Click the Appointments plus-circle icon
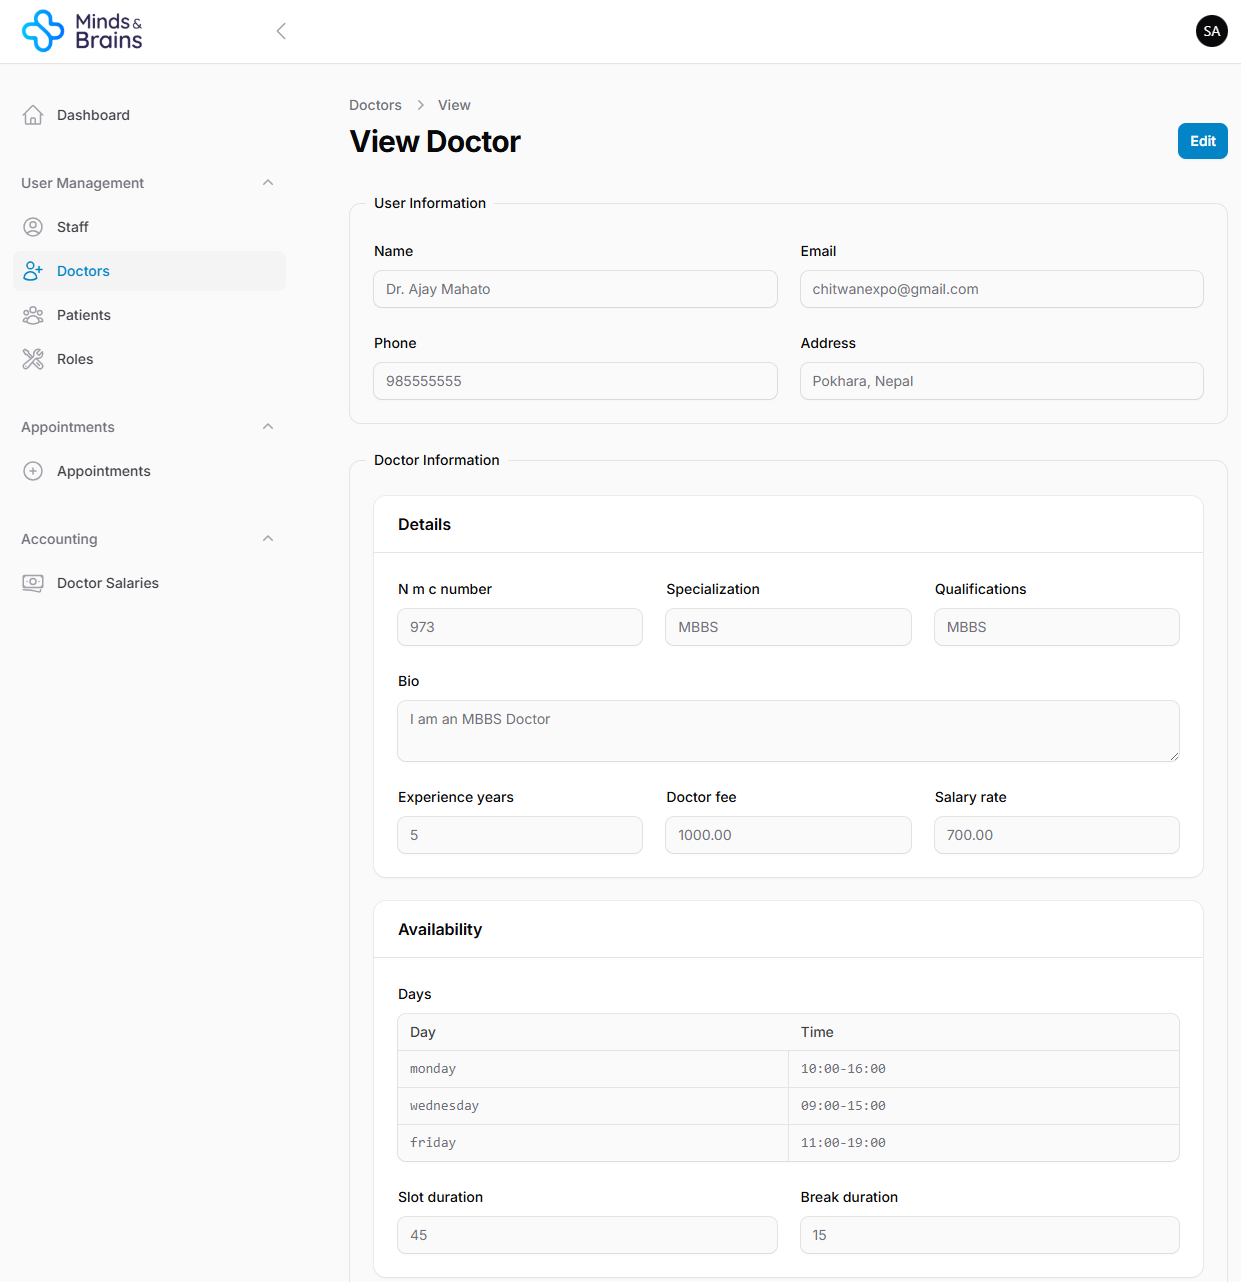 (33, 471)
